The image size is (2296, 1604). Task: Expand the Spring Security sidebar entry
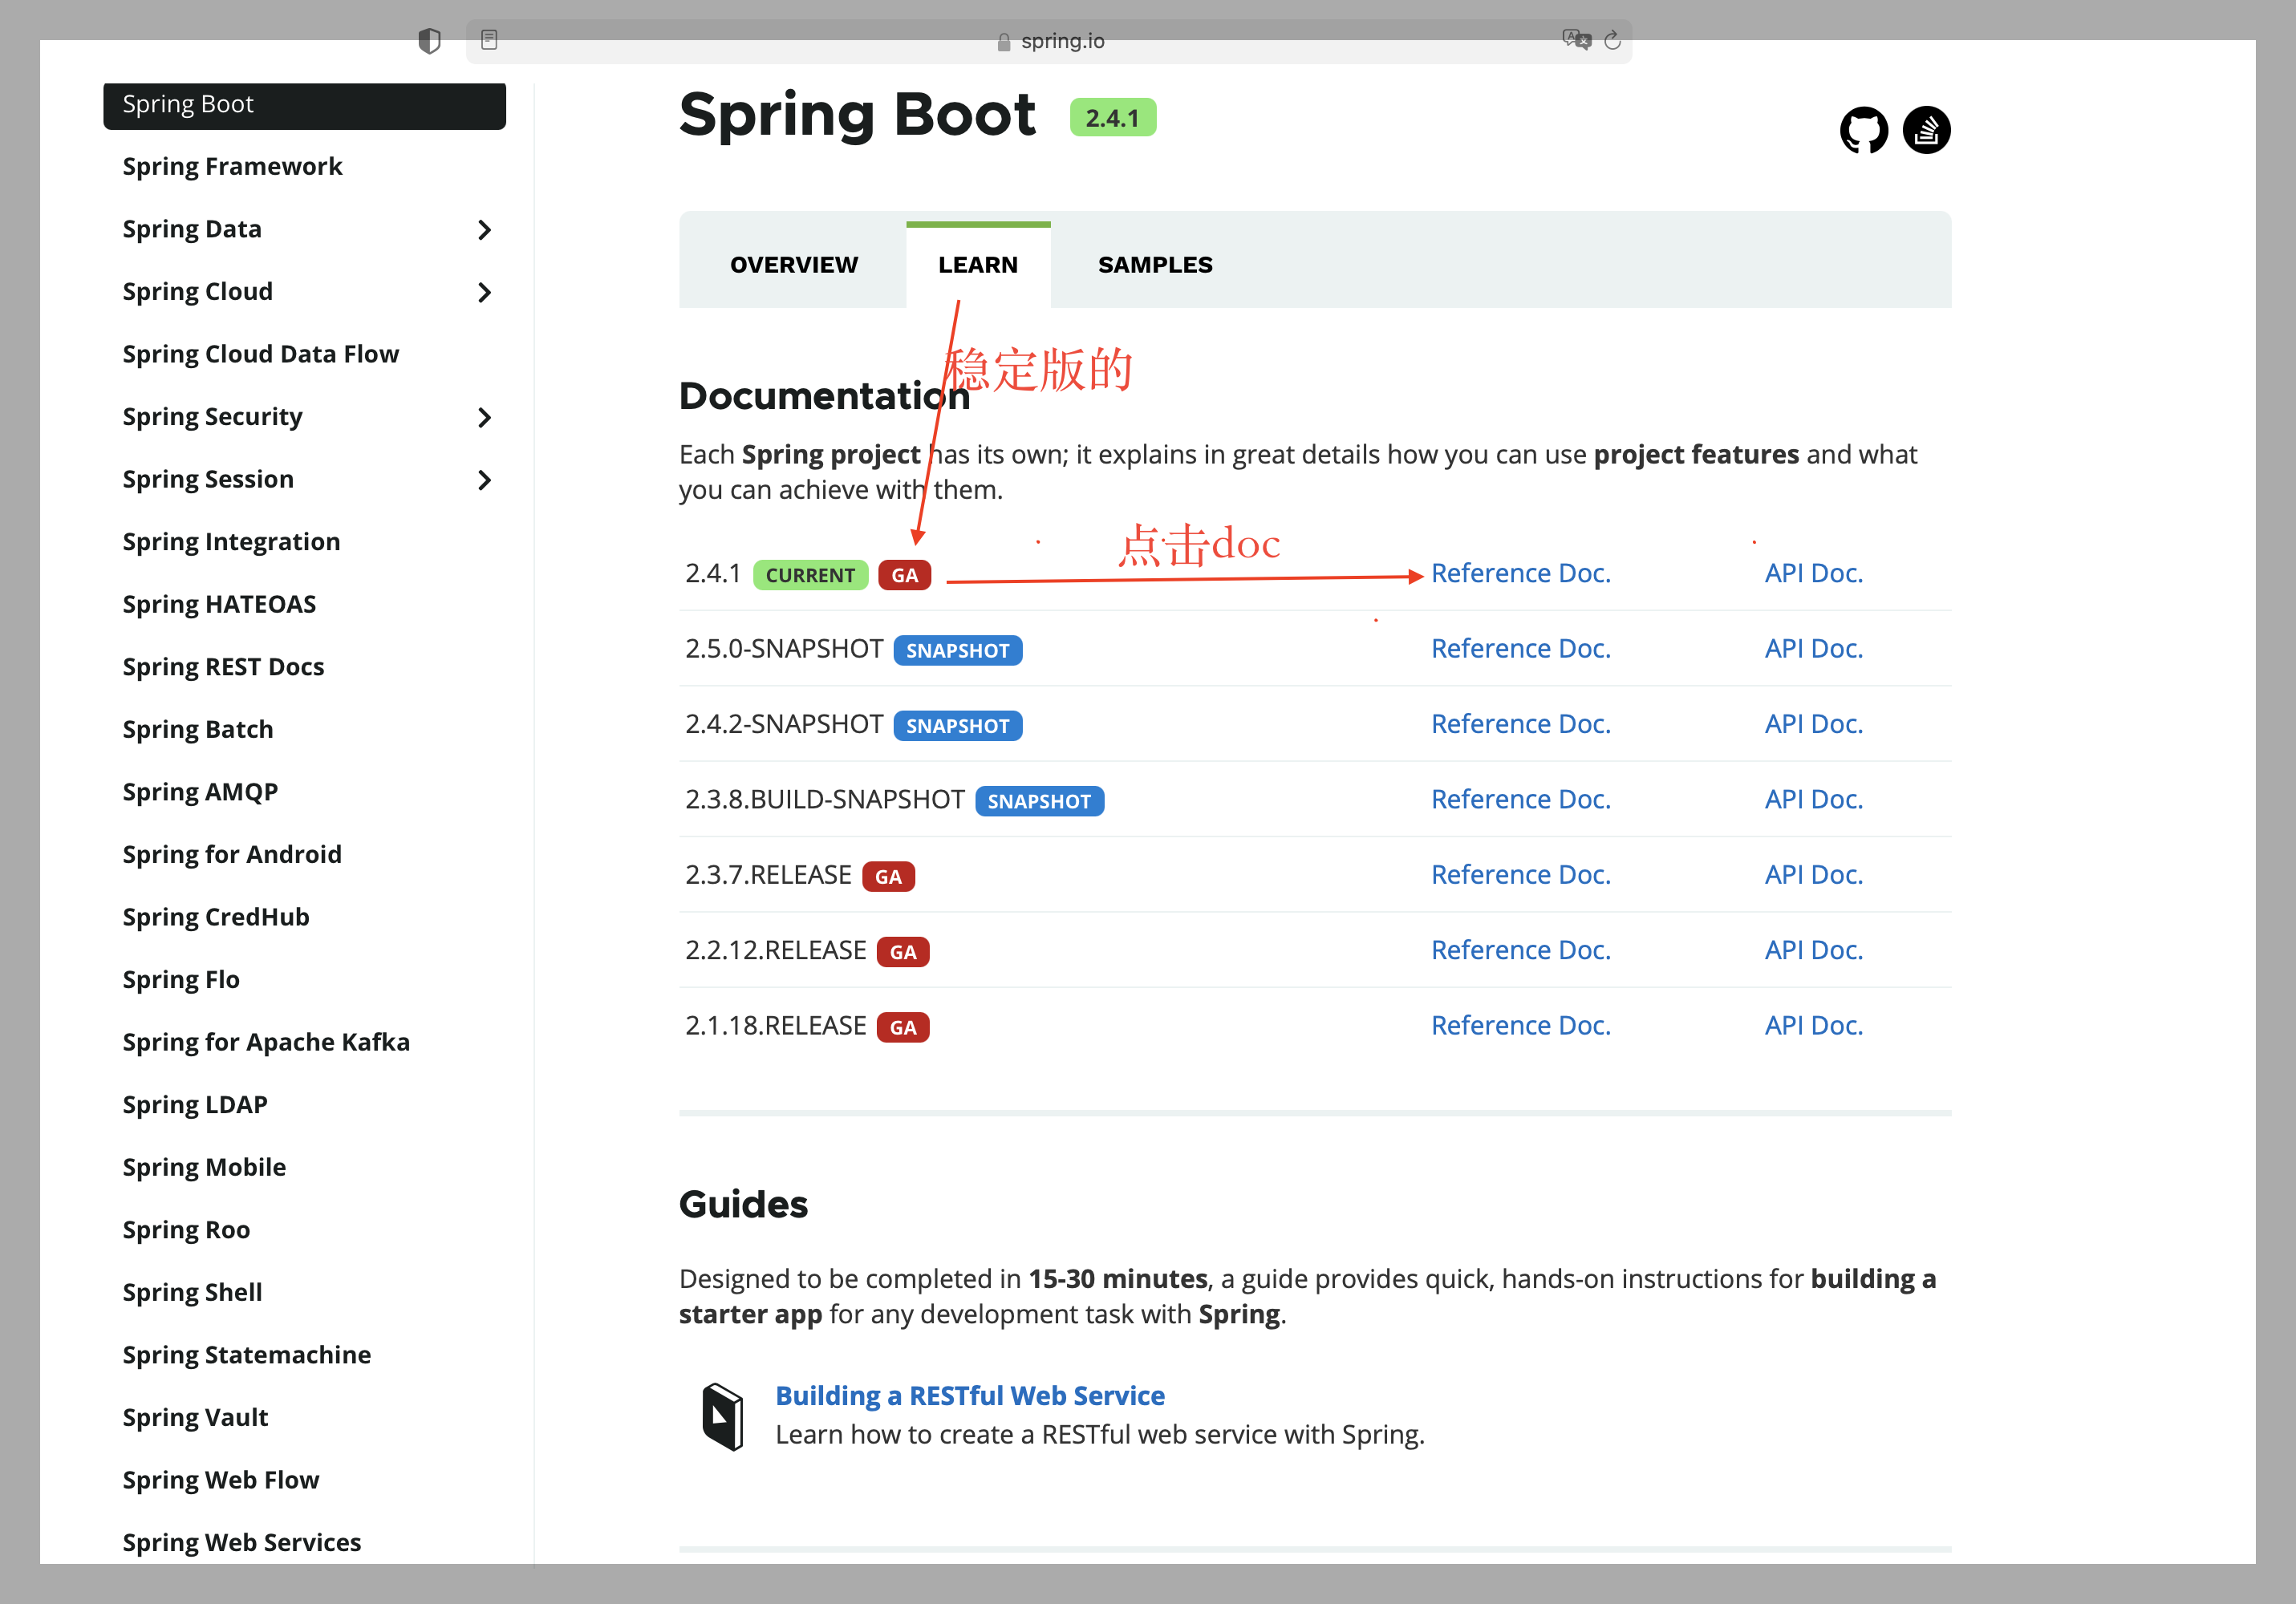tap(485, 417)
